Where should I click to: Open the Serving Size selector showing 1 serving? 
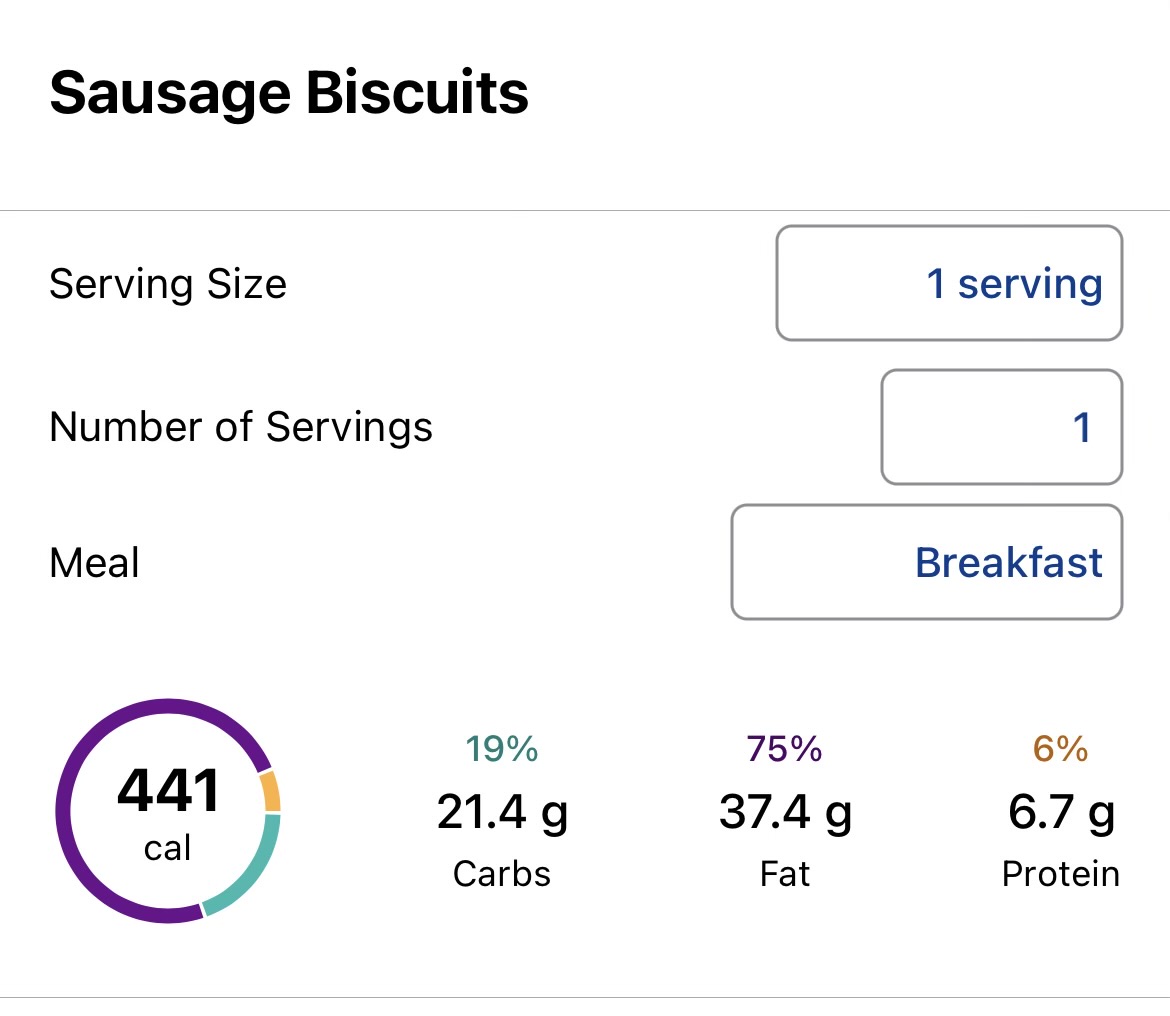[948, 284]
